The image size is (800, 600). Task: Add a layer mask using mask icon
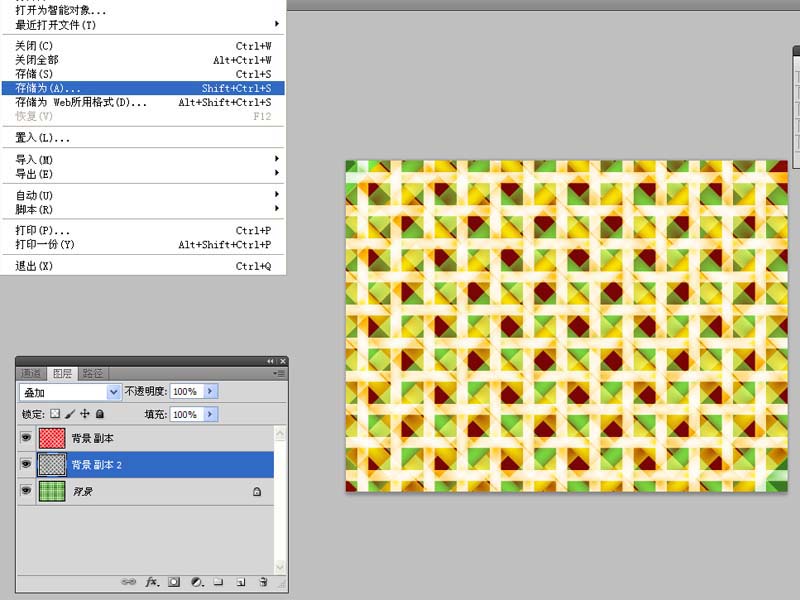coord(174,582)
